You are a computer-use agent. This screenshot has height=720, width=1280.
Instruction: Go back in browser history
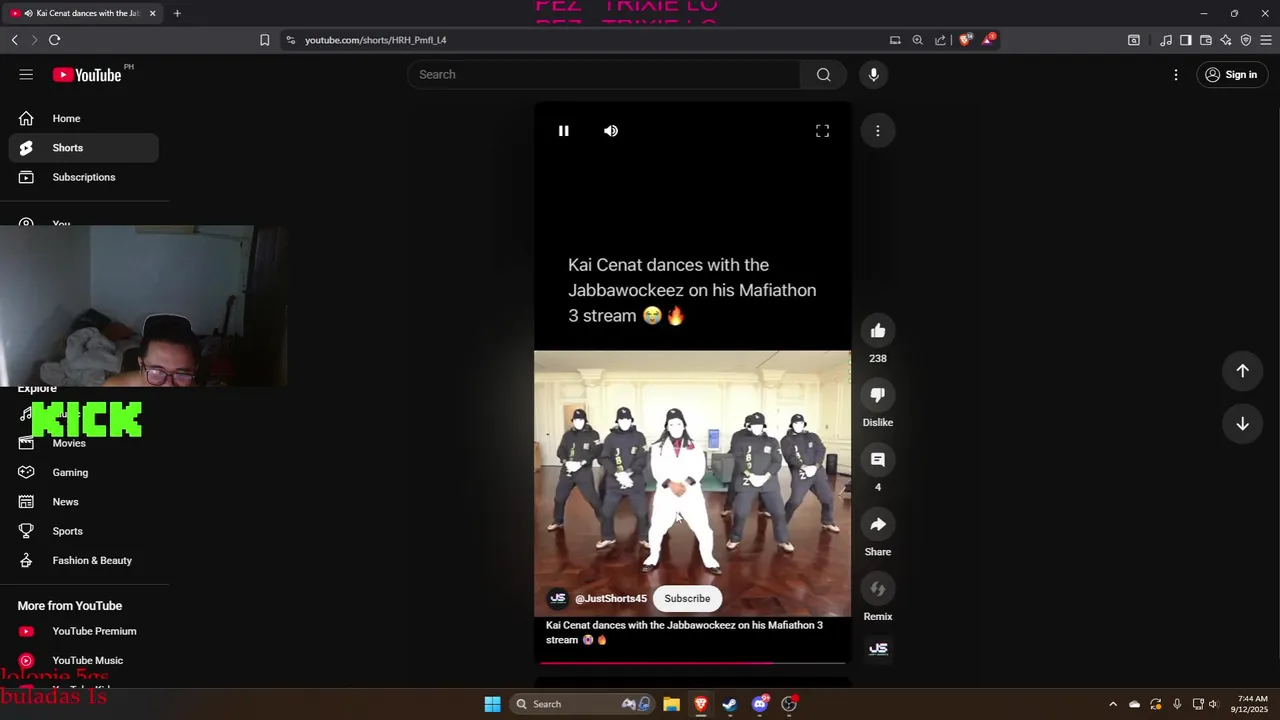point(14,40)
